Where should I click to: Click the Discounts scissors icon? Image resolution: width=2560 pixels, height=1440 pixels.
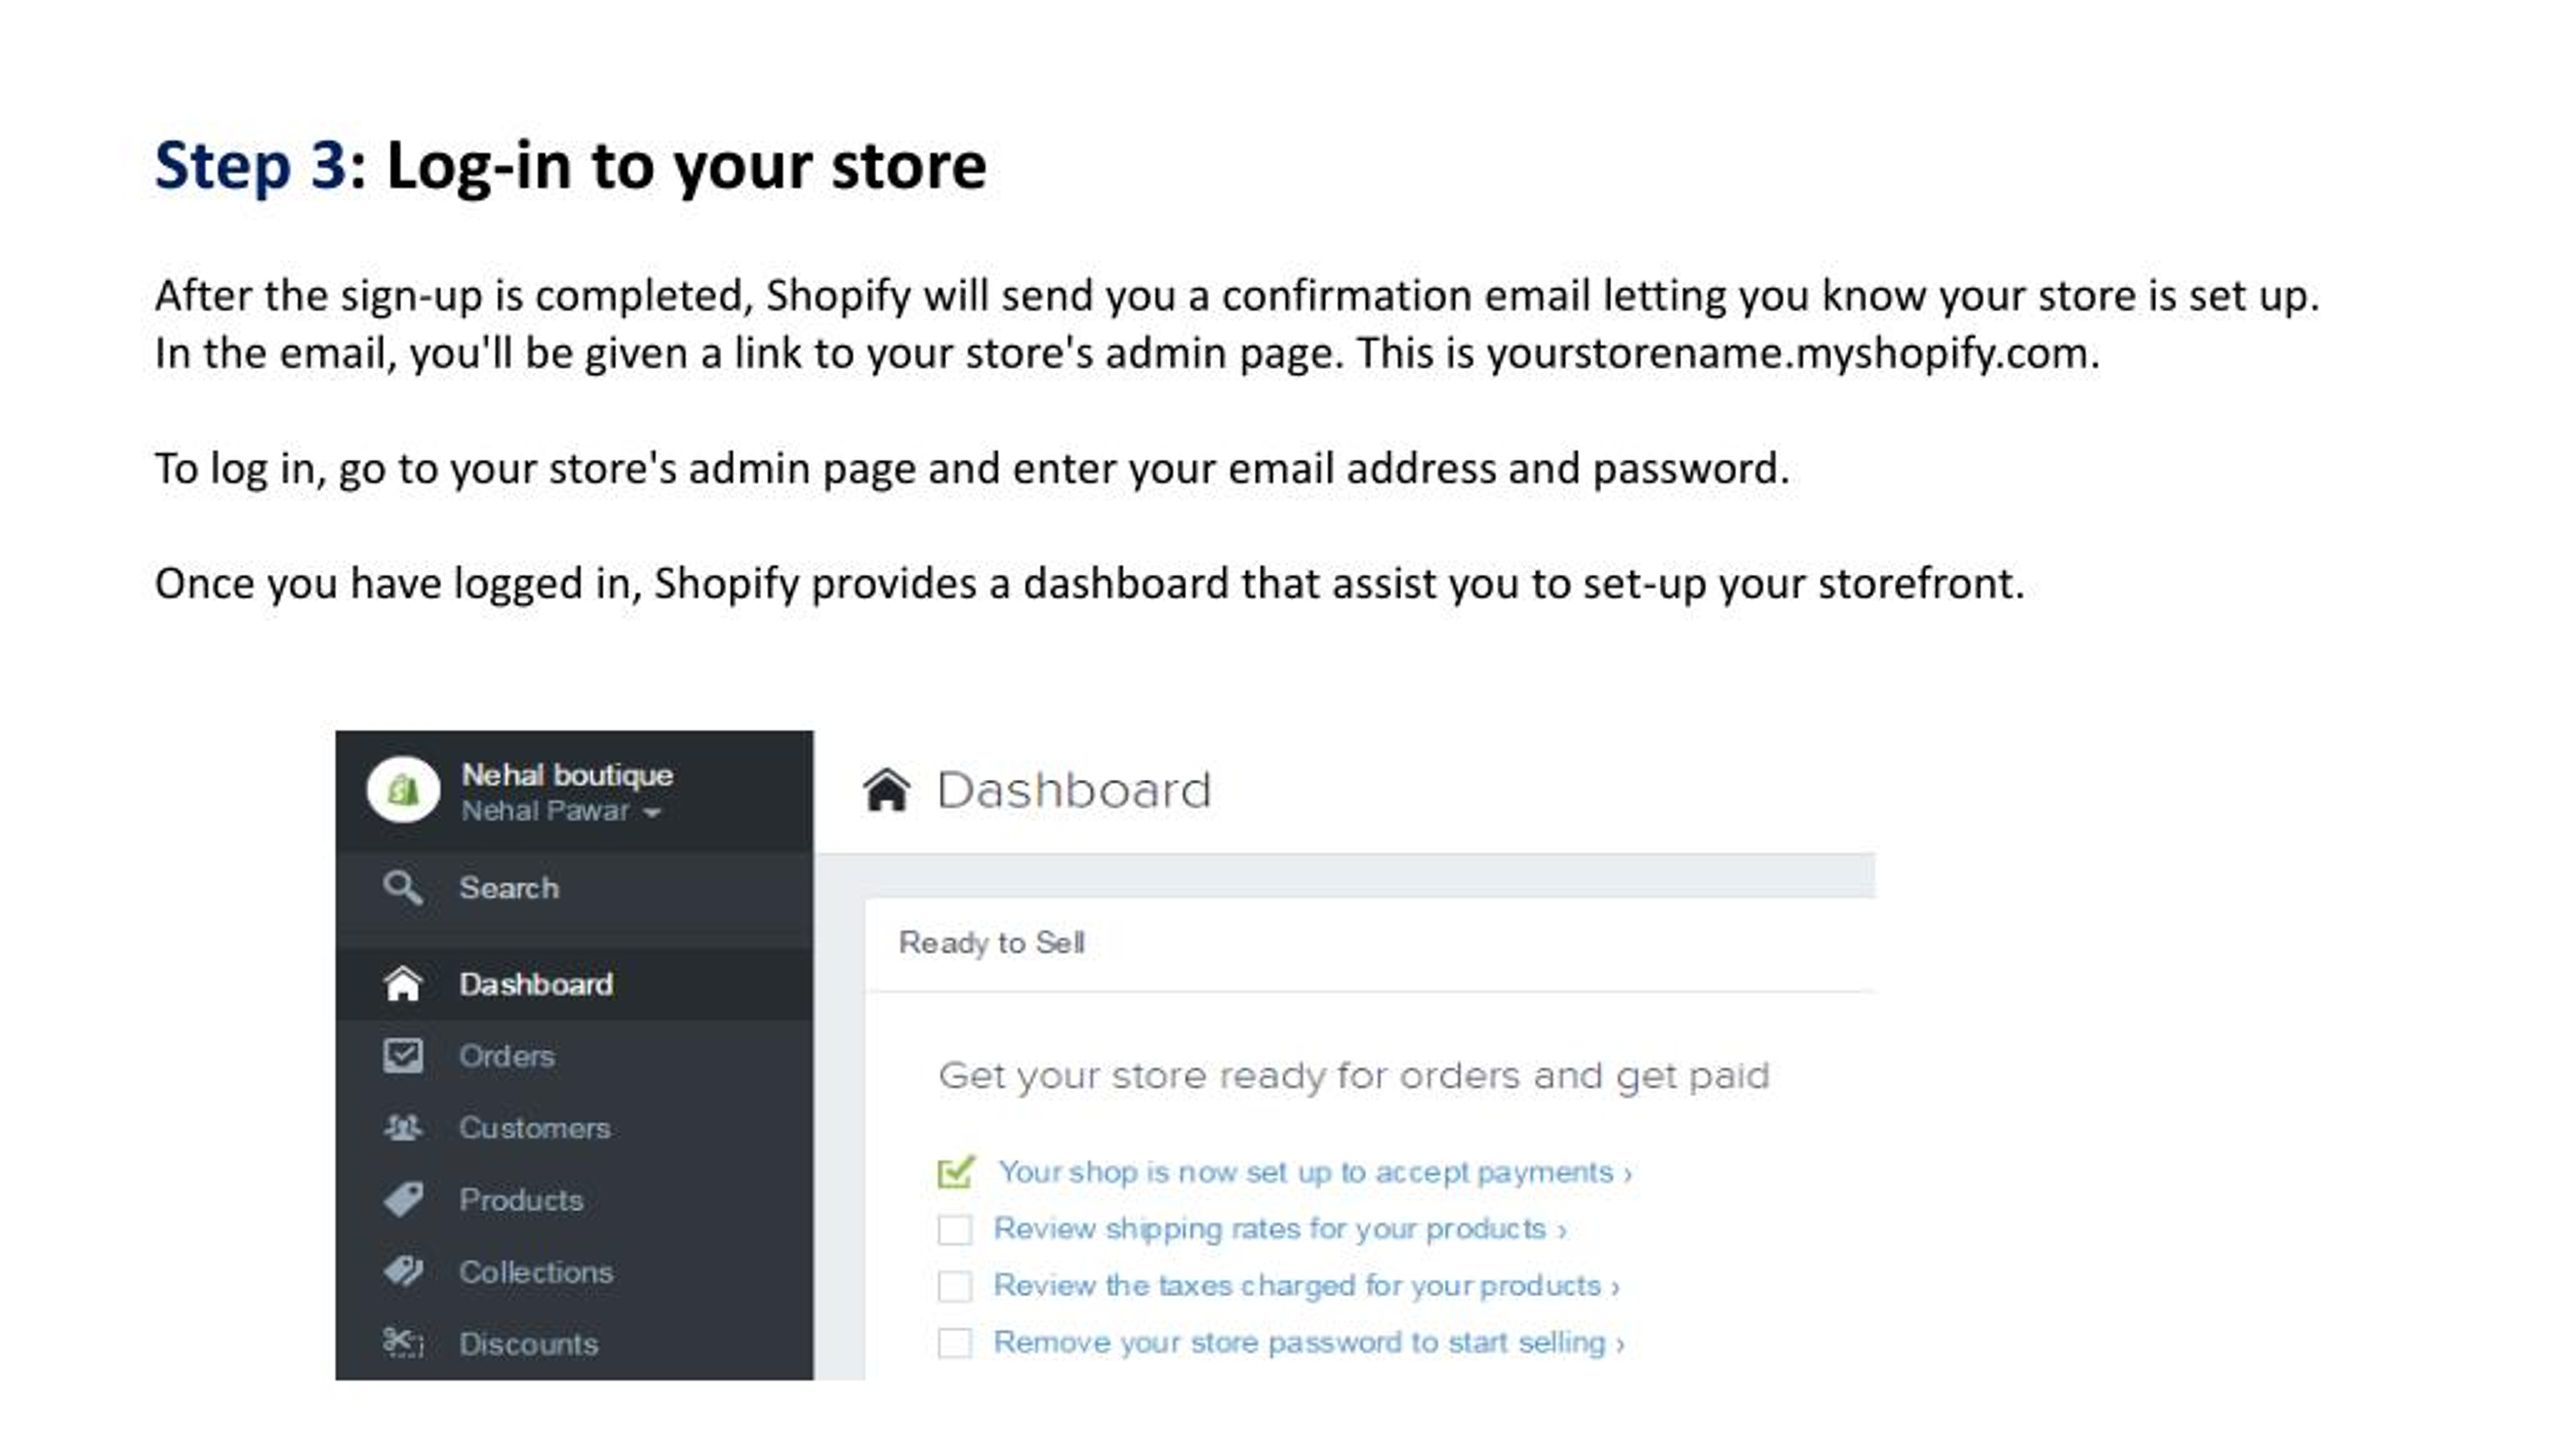coord(403,1343)
